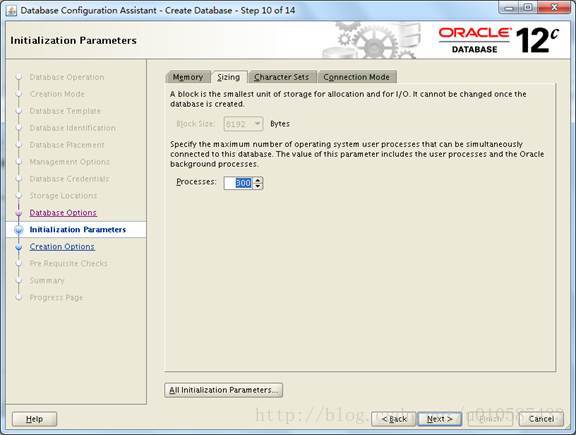Viewport: 576px width, 435px height.
Task: Click the Creation Options step bullet icon
Action: [x=19, y=247]
